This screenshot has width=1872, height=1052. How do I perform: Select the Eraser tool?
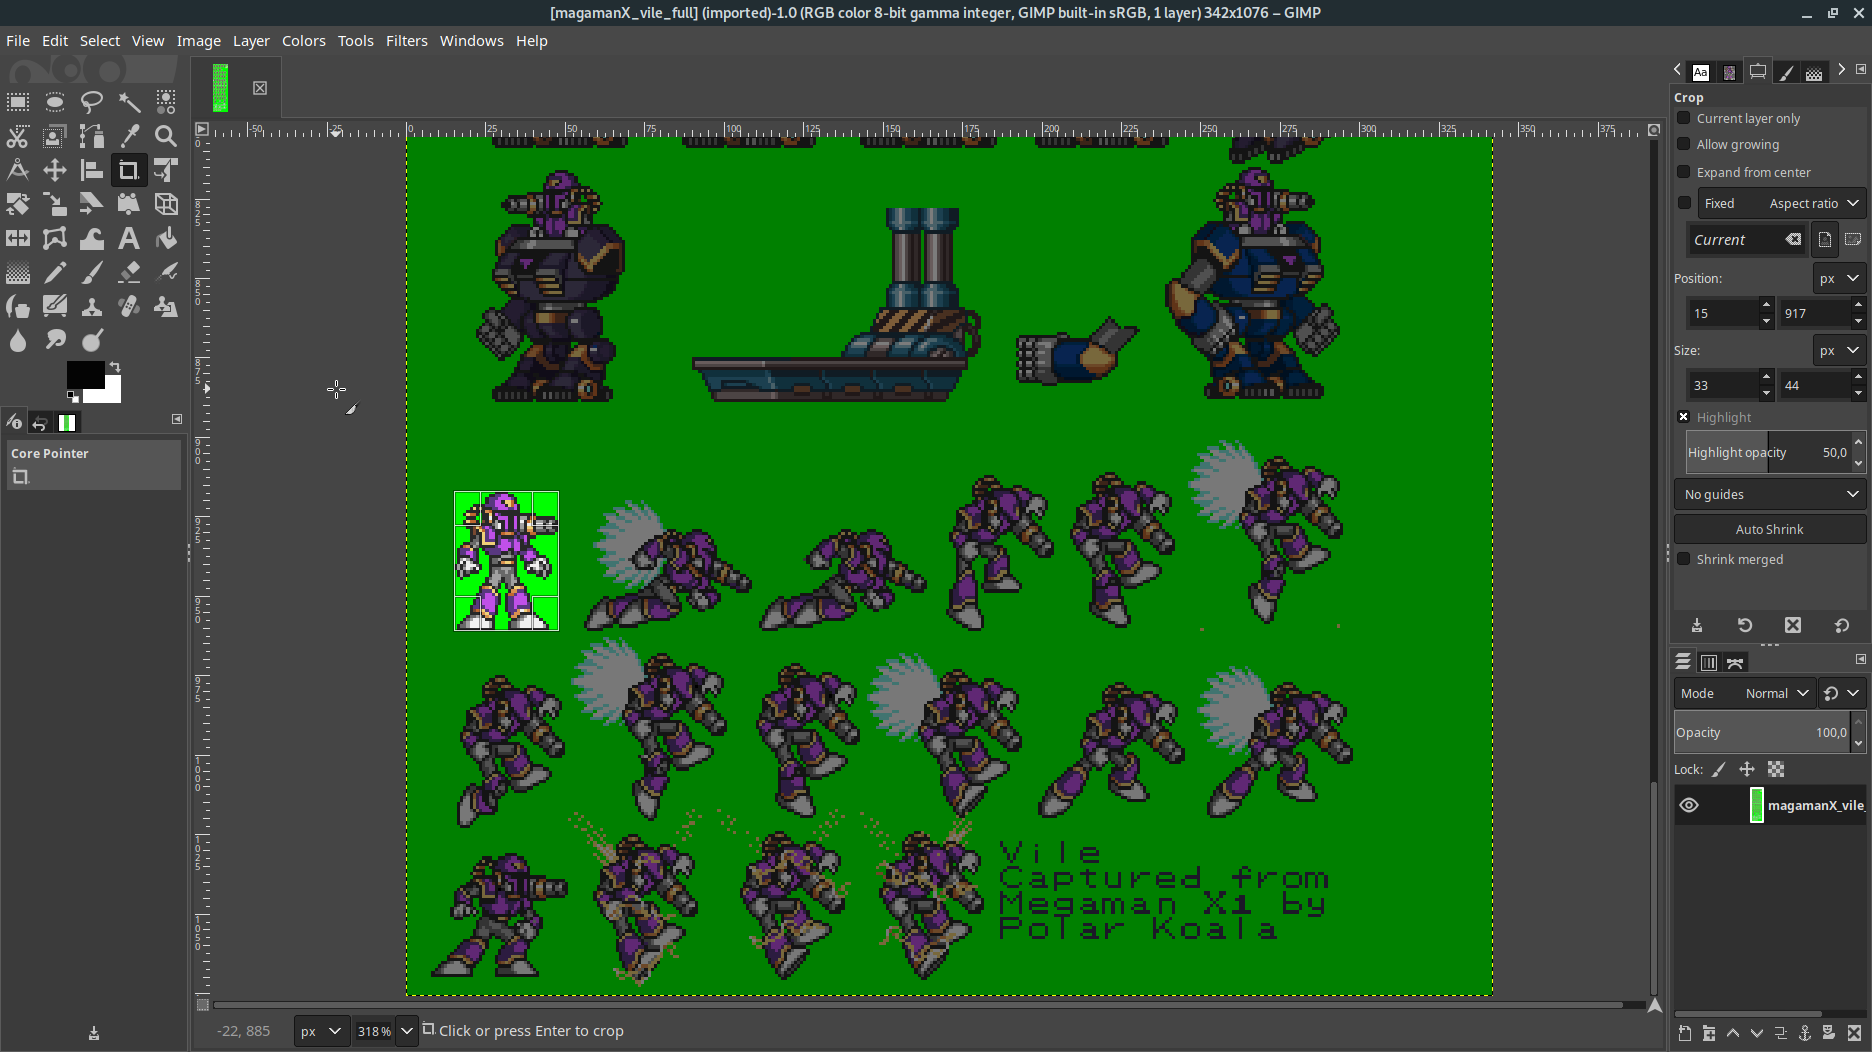point(129,272)
